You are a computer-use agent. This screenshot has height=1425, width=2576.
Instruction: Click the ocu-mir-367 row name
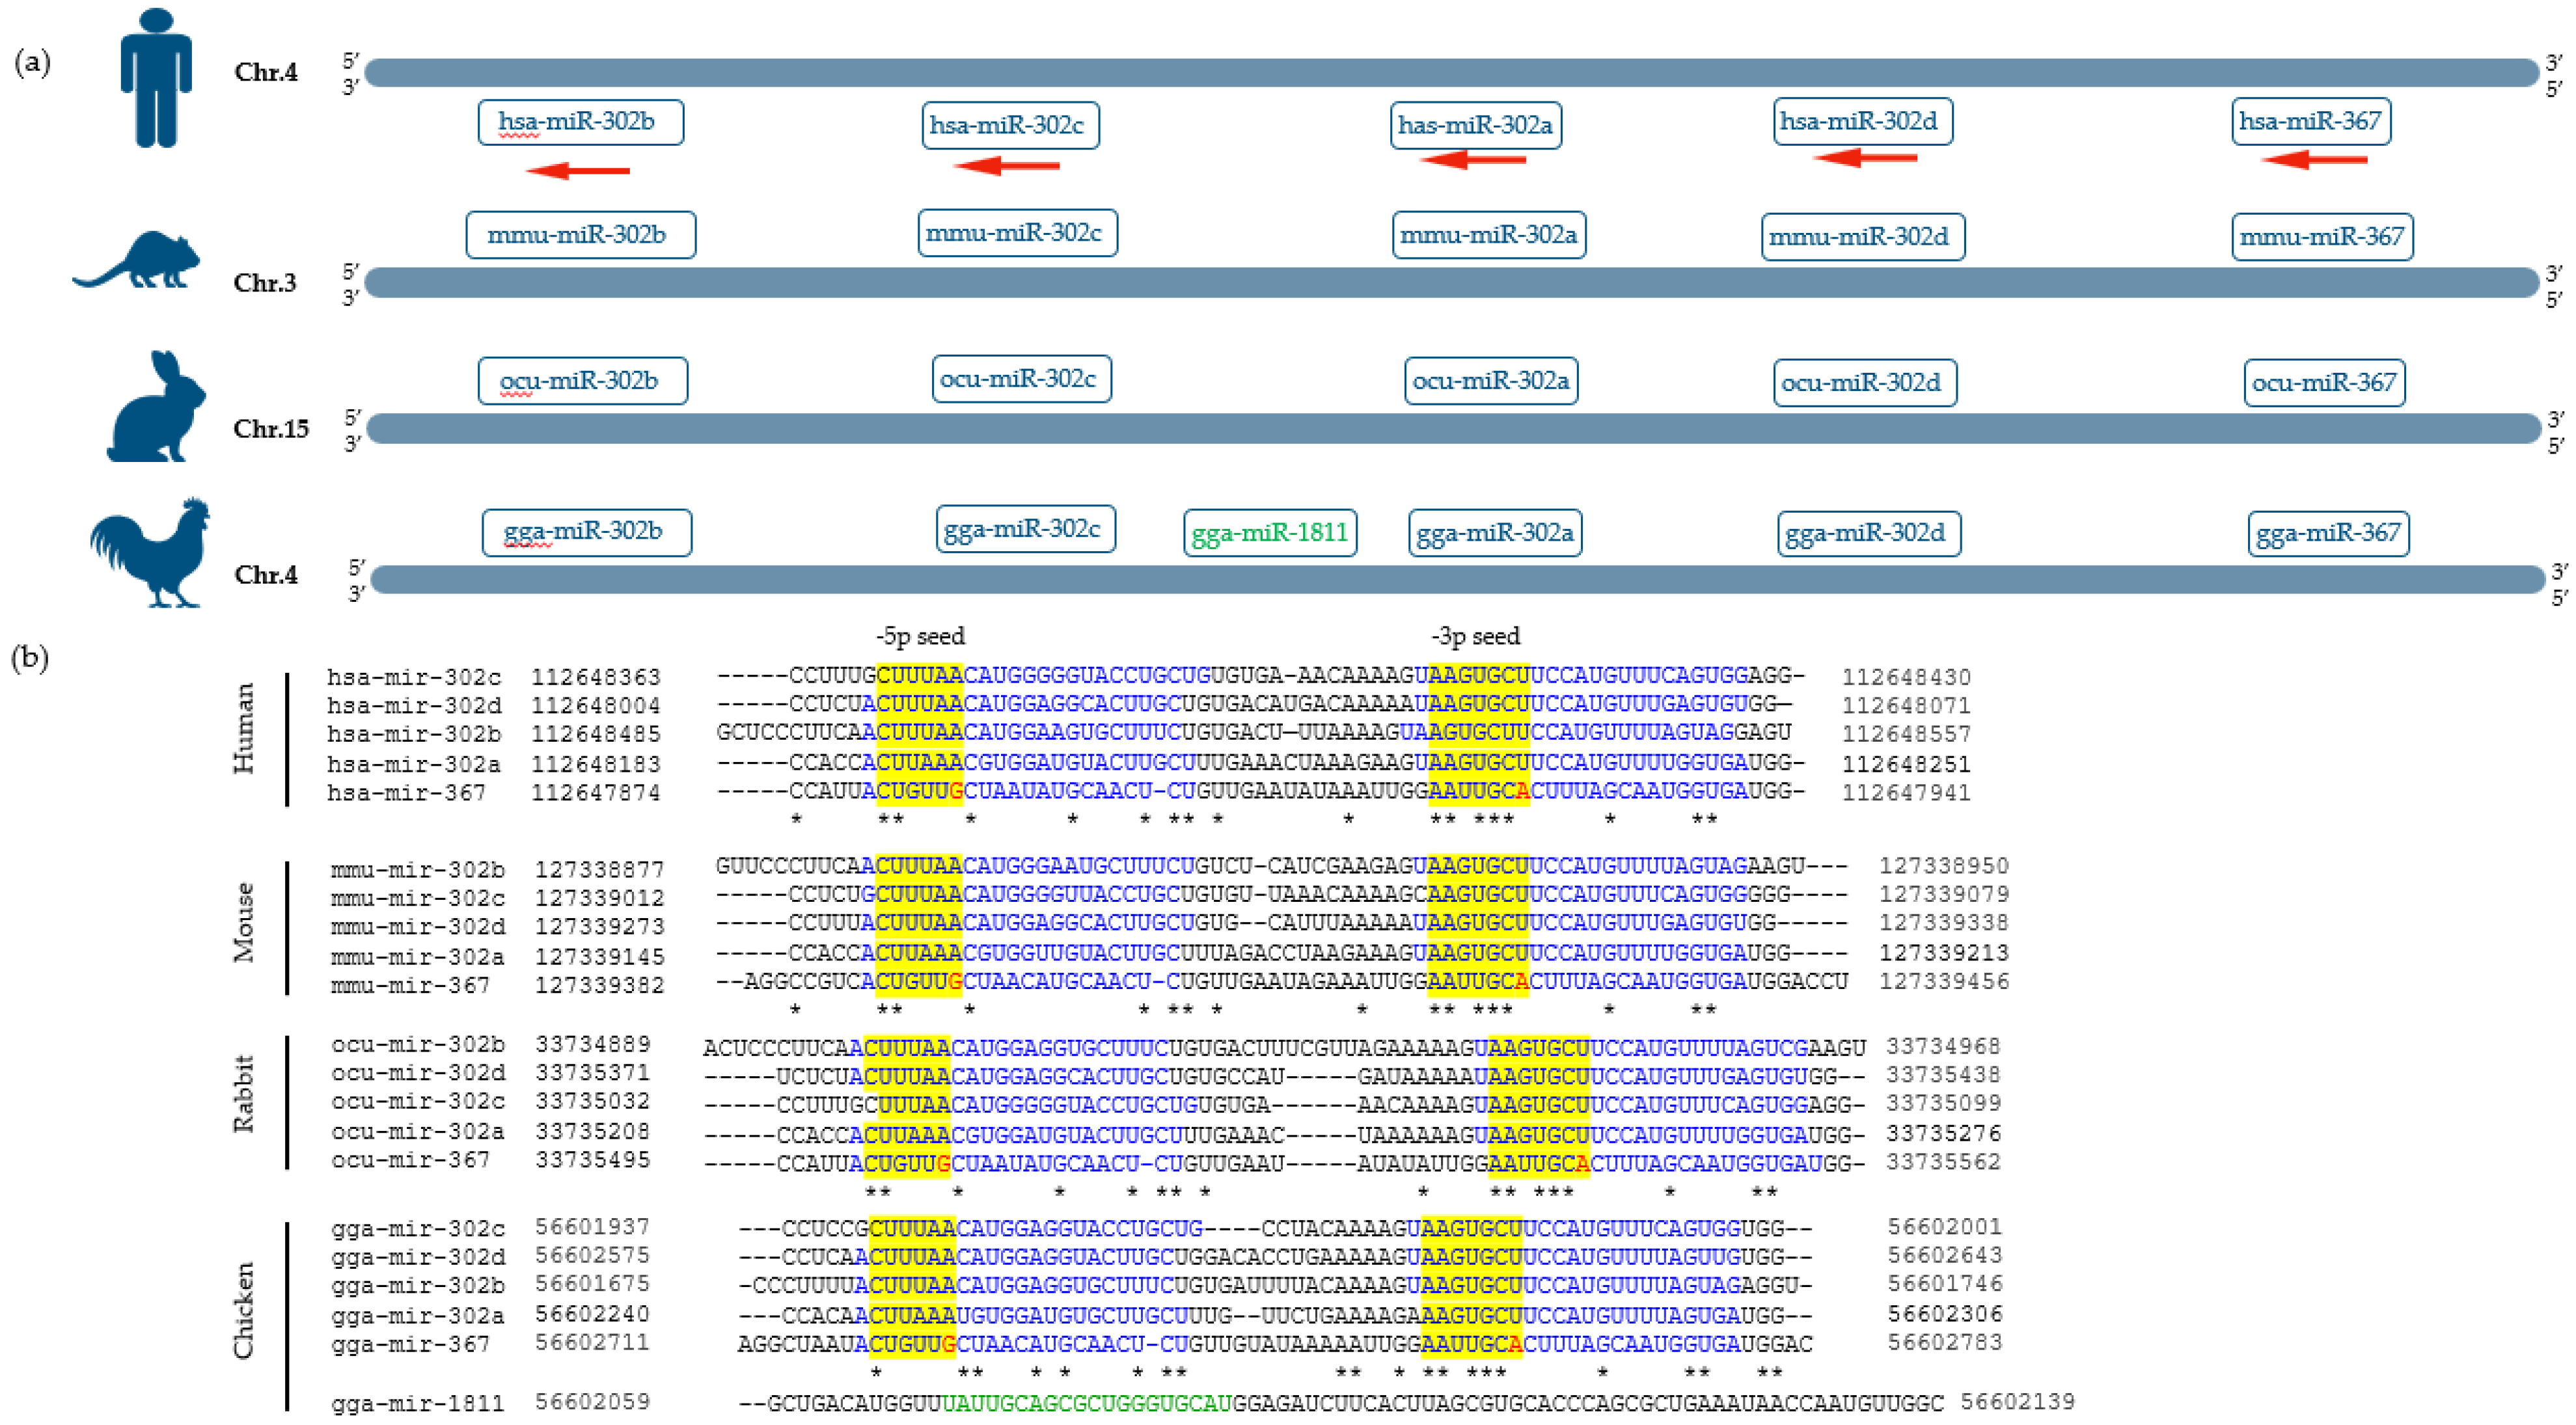tap(411, 1161)
